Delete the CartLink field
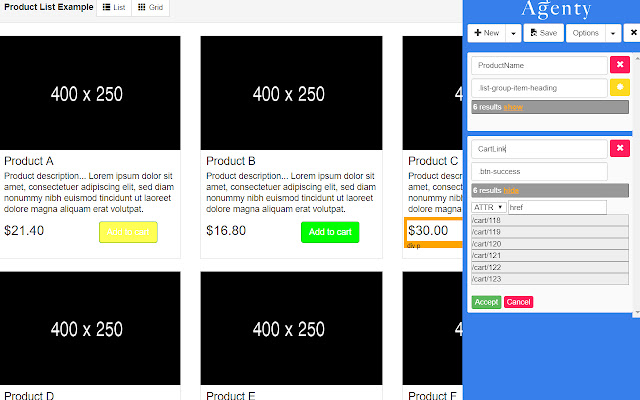The width and height of the screenshot is (640, 400). click(x=620, y=148)
